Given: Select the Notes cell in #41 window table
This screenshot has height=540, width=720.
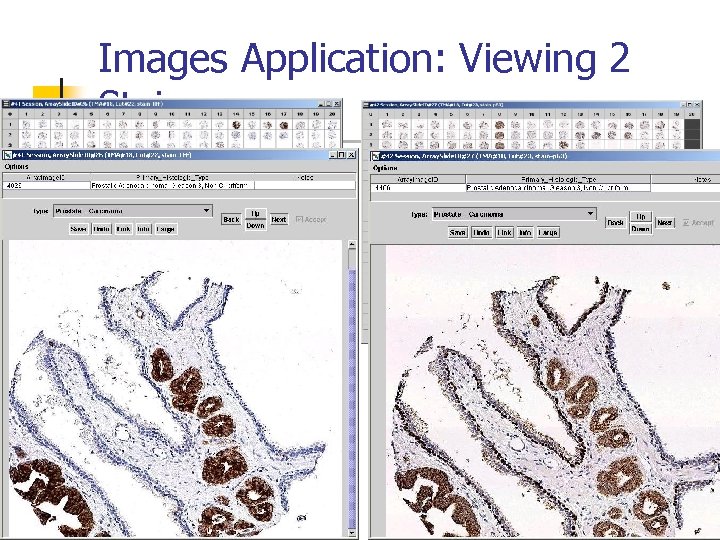Looking at the screenshot, I should click(x=305, y=186).
